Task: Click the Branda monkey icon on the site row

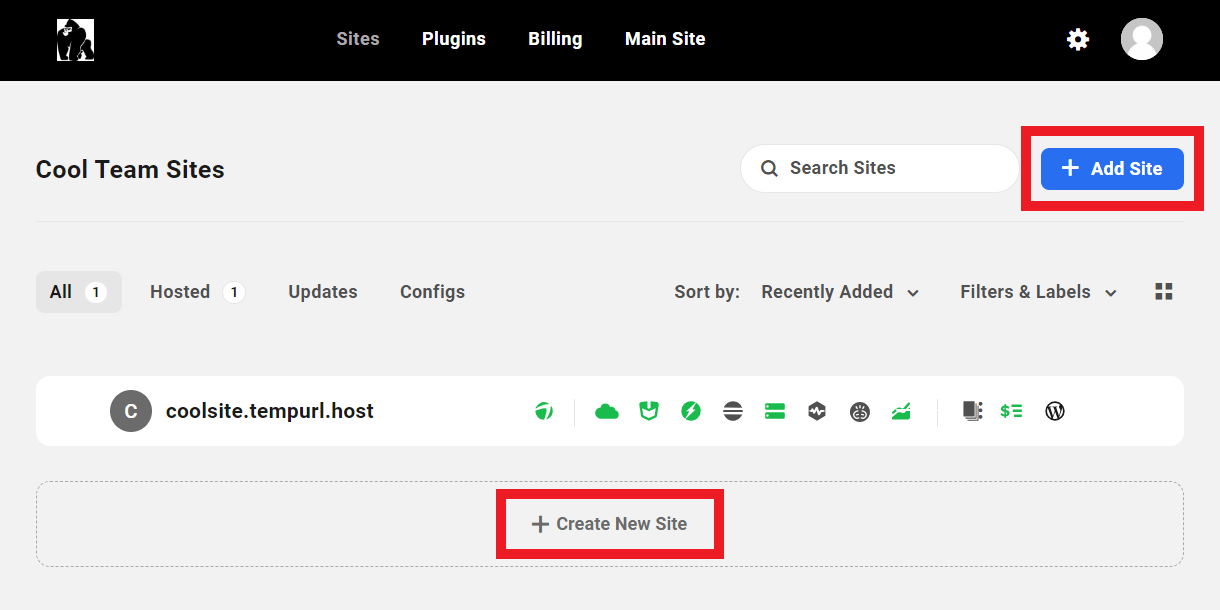Action: point(859,411)
